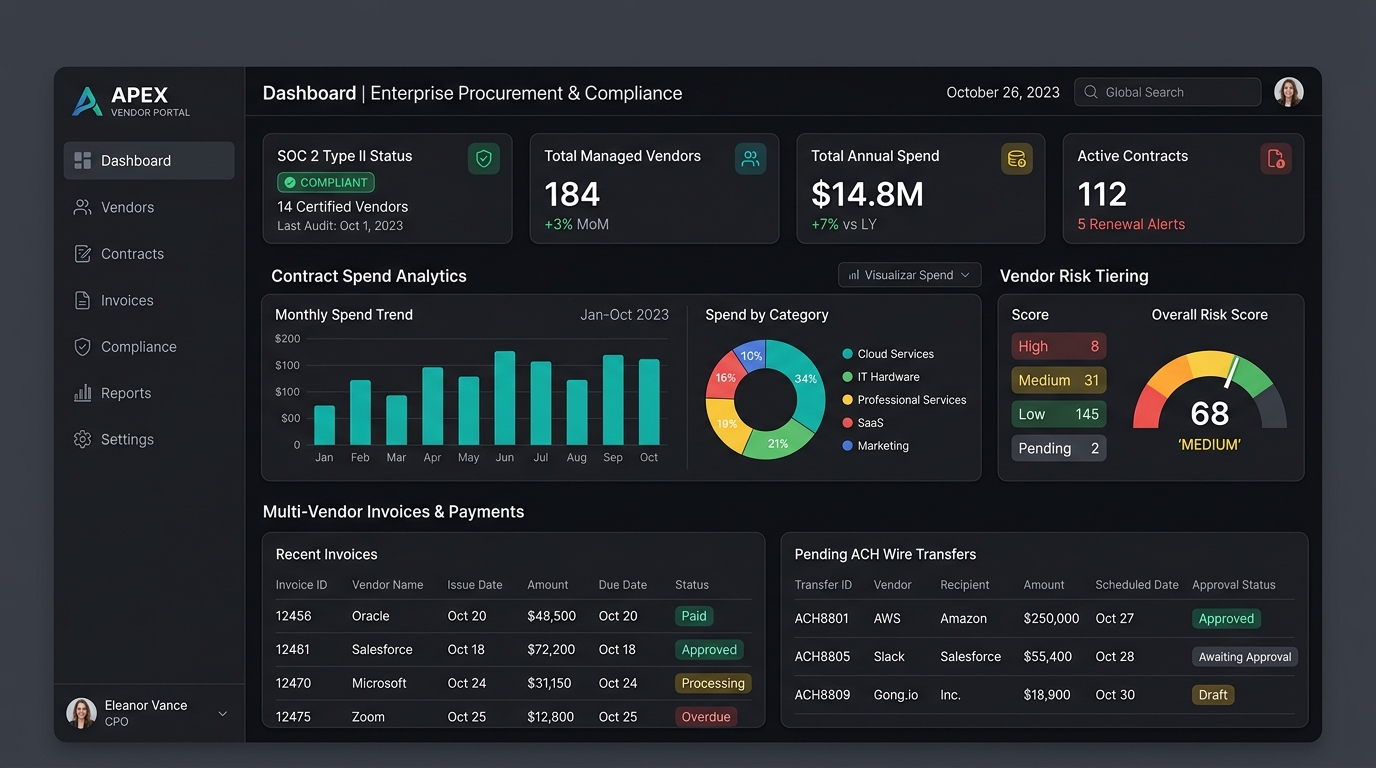Click the Medium risk tier row

pyautogui.click(x=1059, y=380)
